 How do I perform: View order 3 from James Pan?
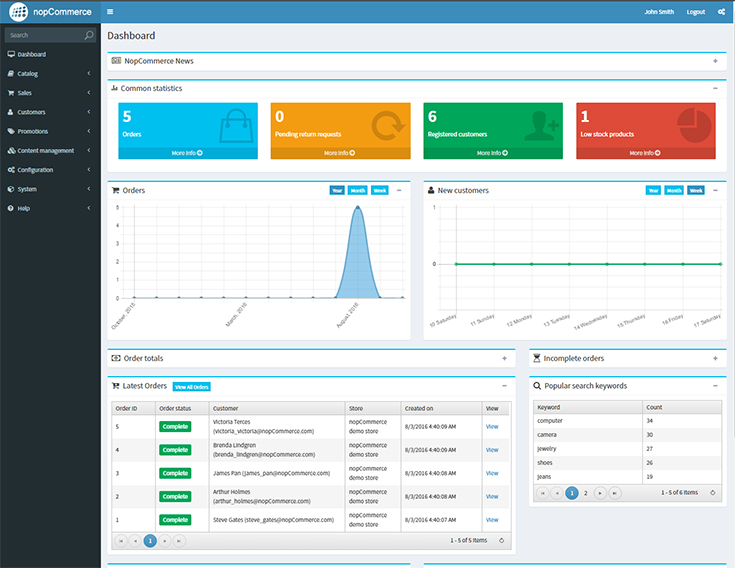[x=492, y=473]
